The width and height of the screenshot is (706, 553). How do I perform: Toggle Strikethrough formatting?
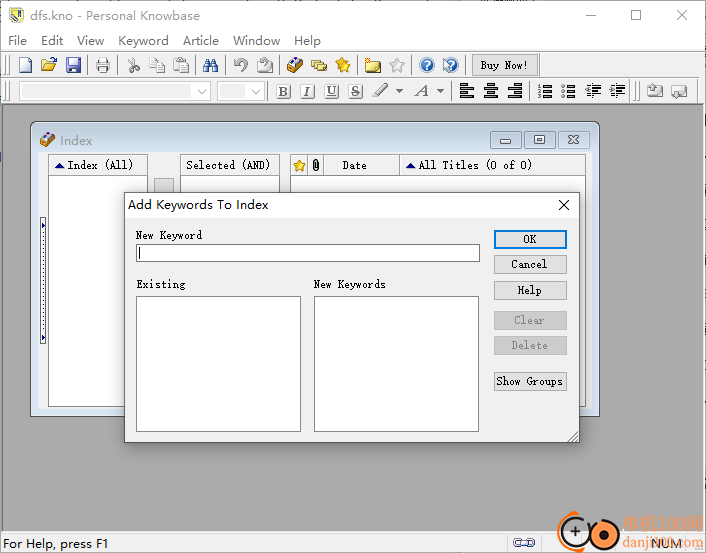tap(355, 91)
